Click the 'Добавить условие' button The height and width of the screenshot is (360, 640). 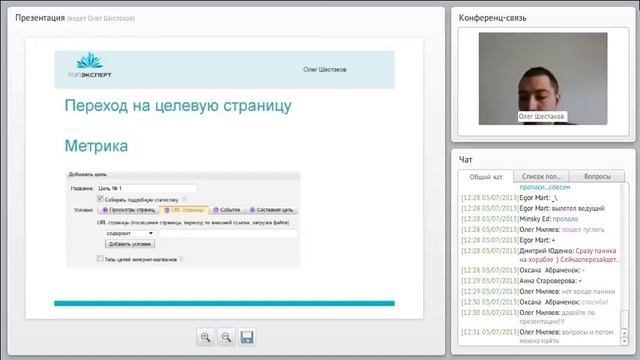130,244
